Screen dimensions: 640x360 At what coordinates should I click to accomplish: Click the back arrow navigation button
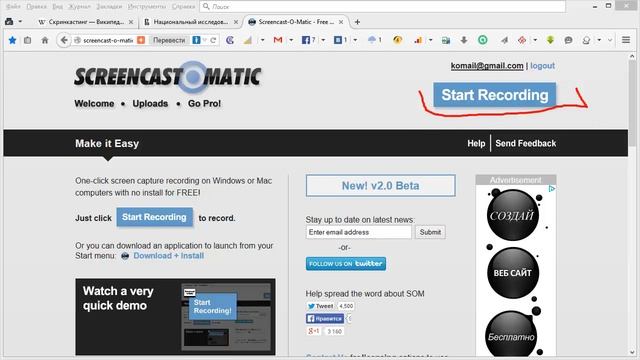click(x=64, y=40)
